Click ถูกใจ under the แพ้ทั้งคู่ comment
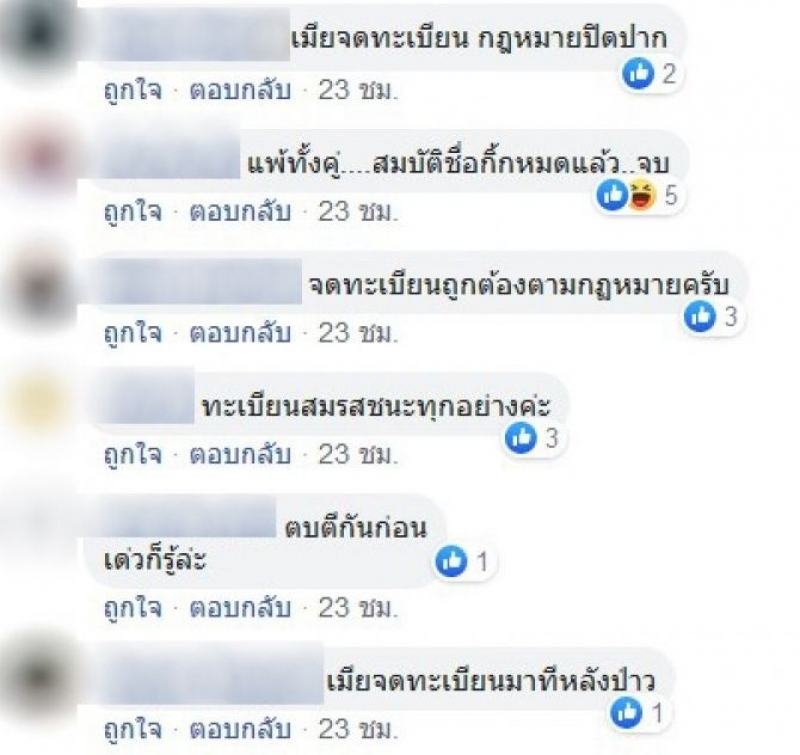 [133, 212]
